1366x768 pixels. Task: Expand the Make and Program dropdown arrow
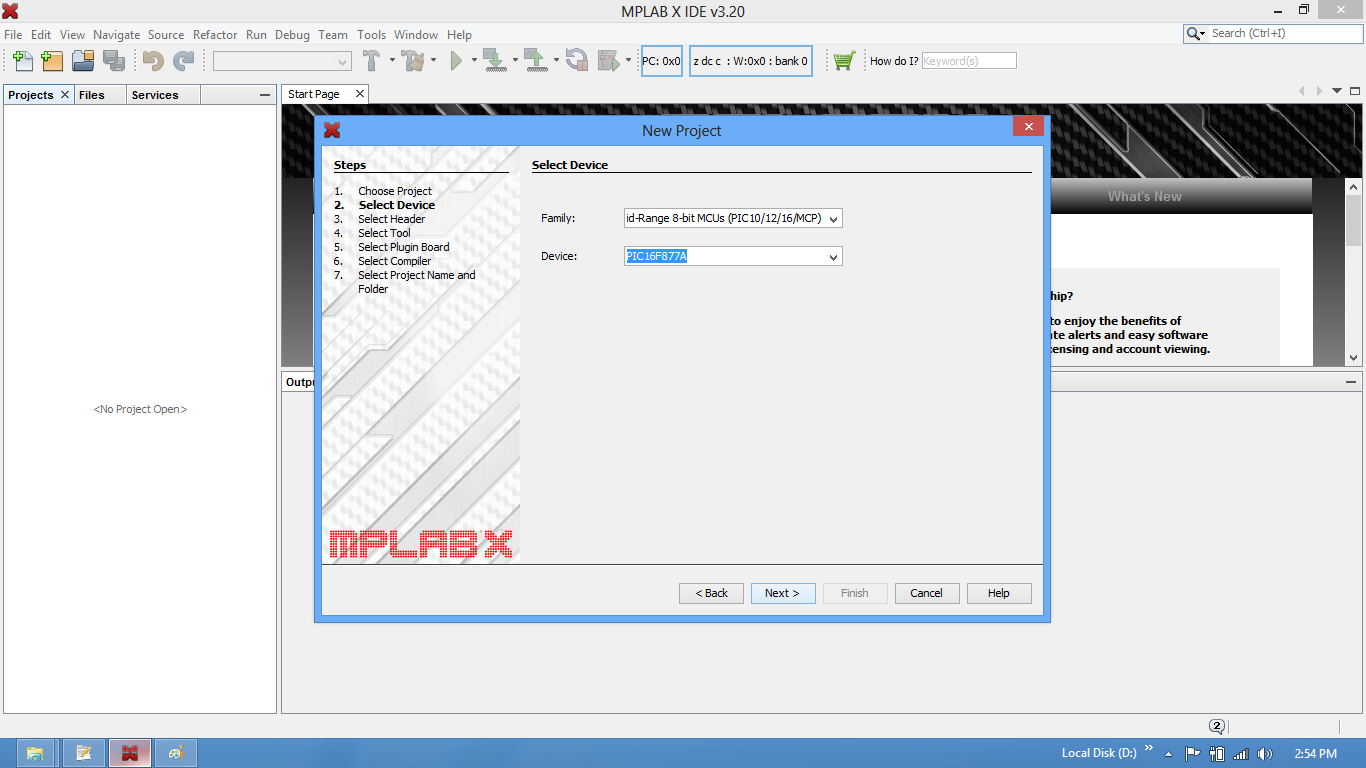click(515, 61)
